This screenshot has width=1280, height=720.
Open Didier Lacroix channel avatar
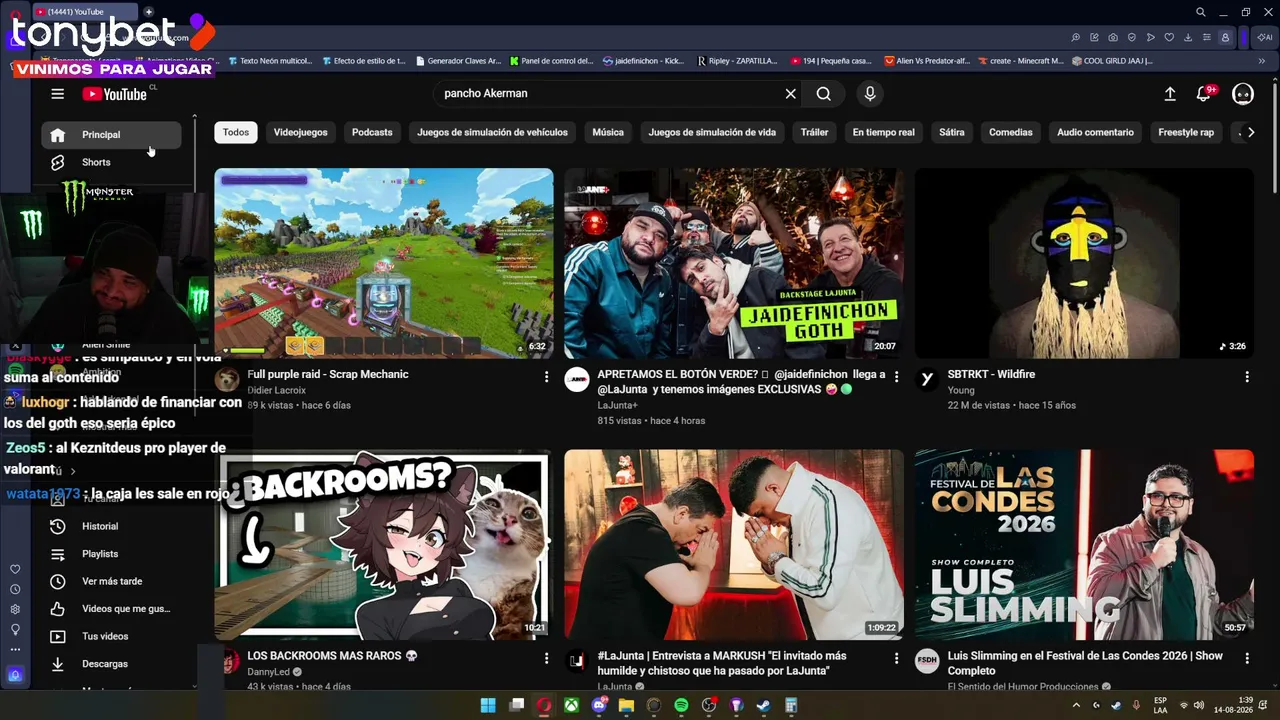[228, 380]
